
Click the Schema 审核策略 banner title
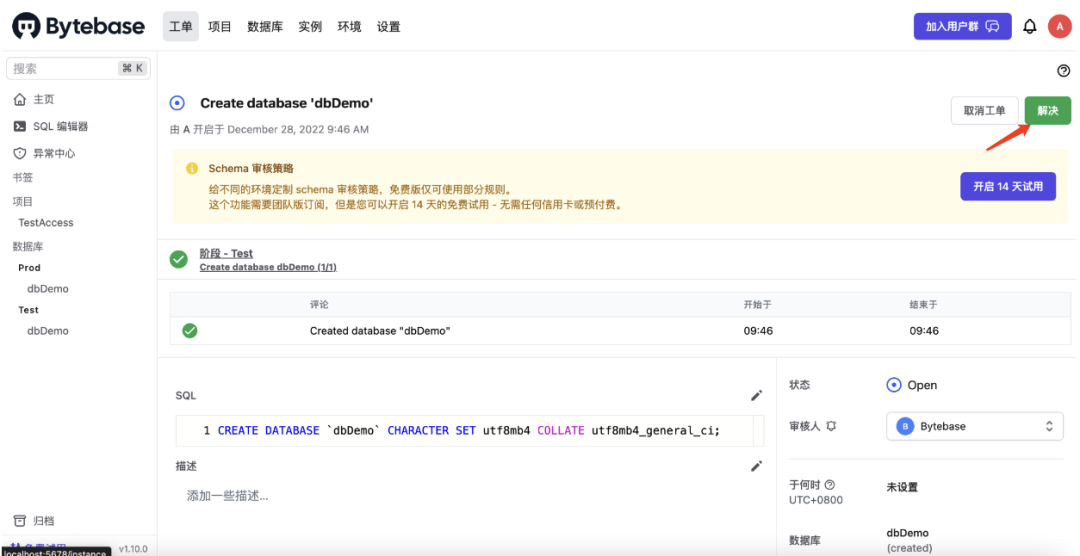tap(251, 168)
